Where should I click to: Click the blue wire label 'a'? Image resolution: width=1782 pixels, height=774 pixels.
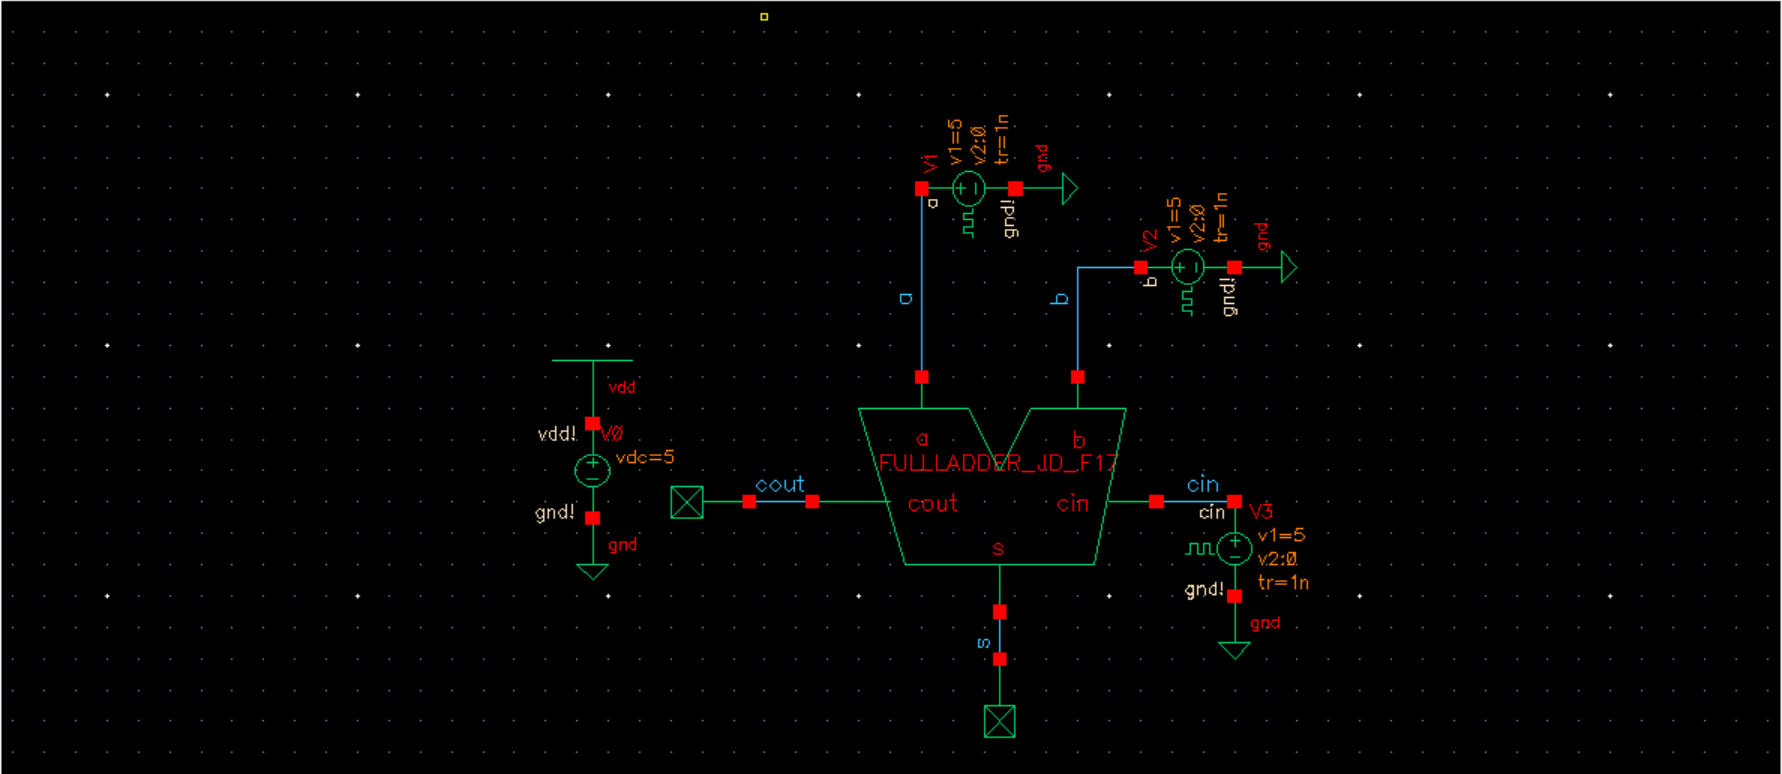[906, 298]
